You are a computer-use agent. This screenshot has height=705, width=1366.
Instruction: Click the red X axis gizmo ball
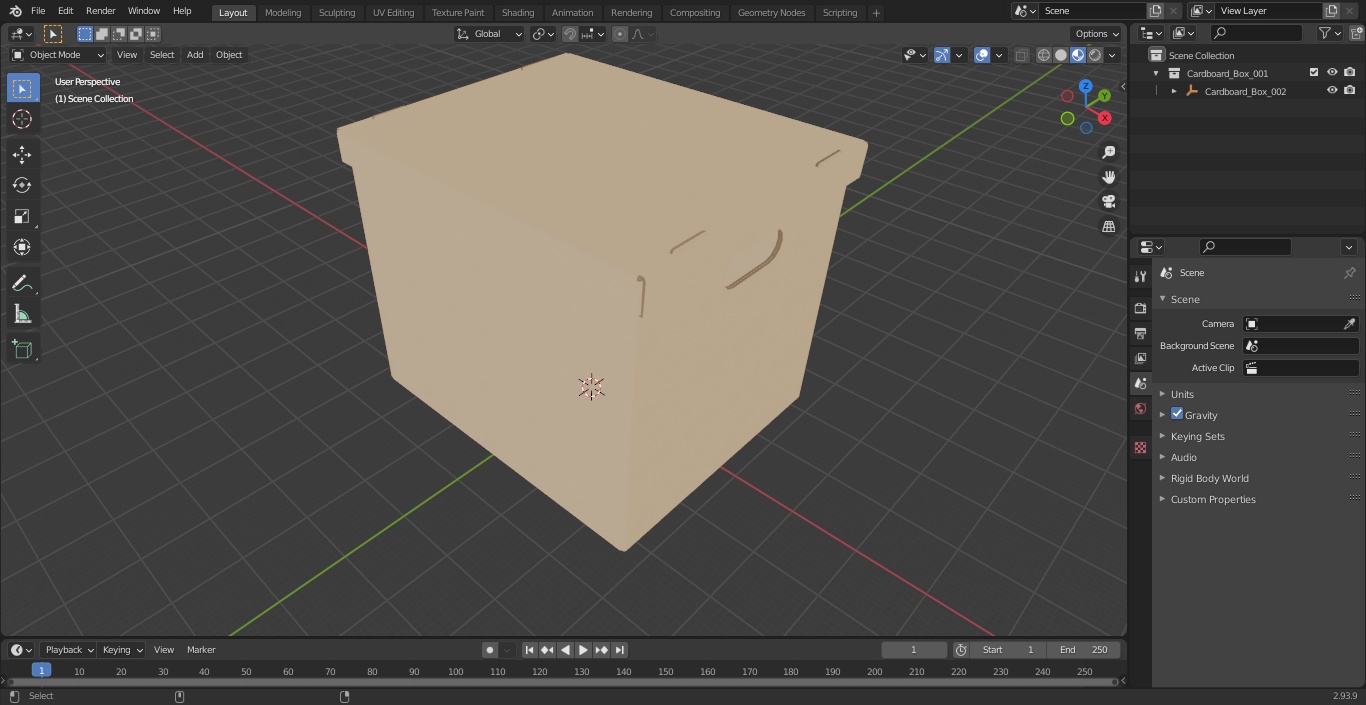[1105, 118]
